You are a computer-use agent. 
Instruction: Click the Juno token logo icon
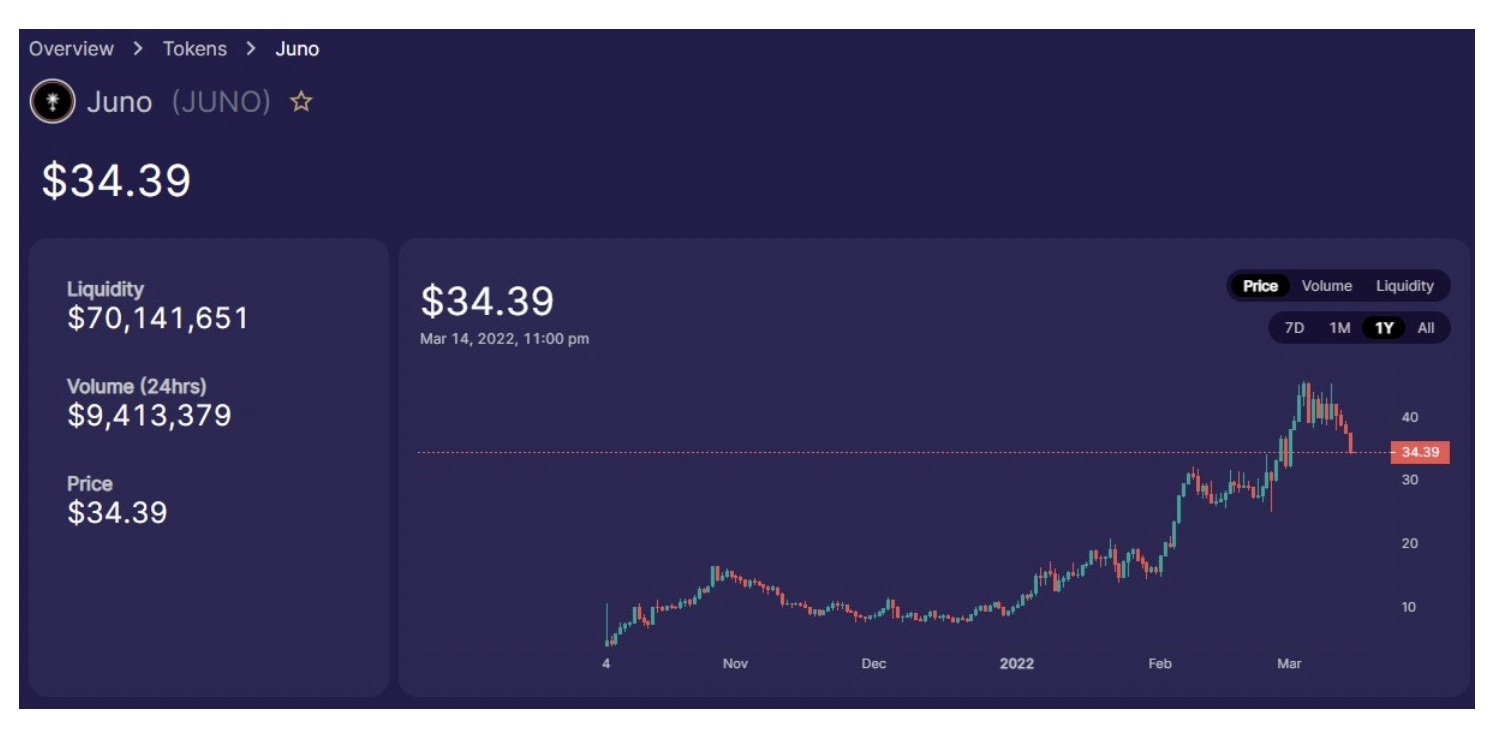click(52, 101)
